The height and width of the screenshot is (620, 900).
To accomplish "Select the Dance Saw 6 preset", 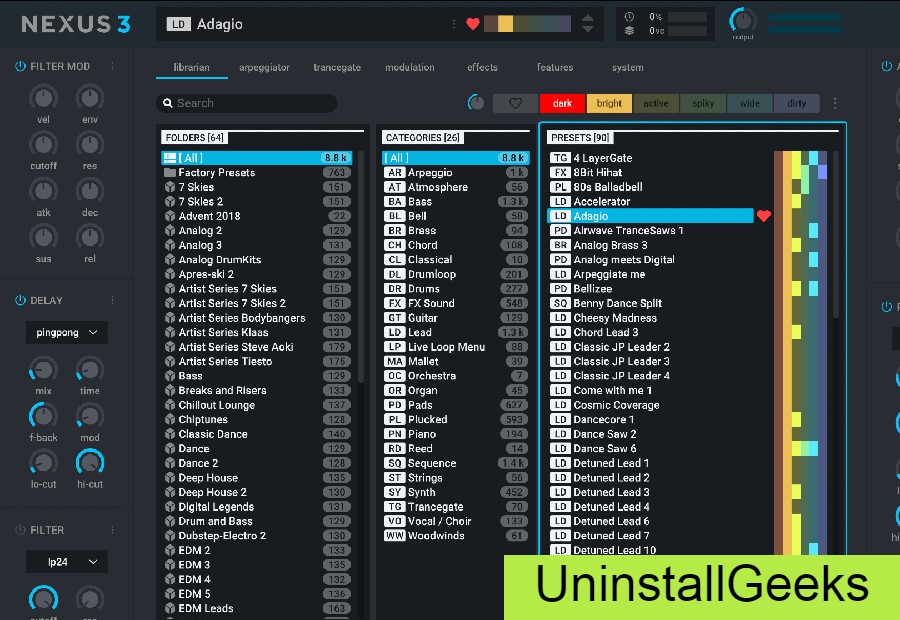I will [650, 449].
